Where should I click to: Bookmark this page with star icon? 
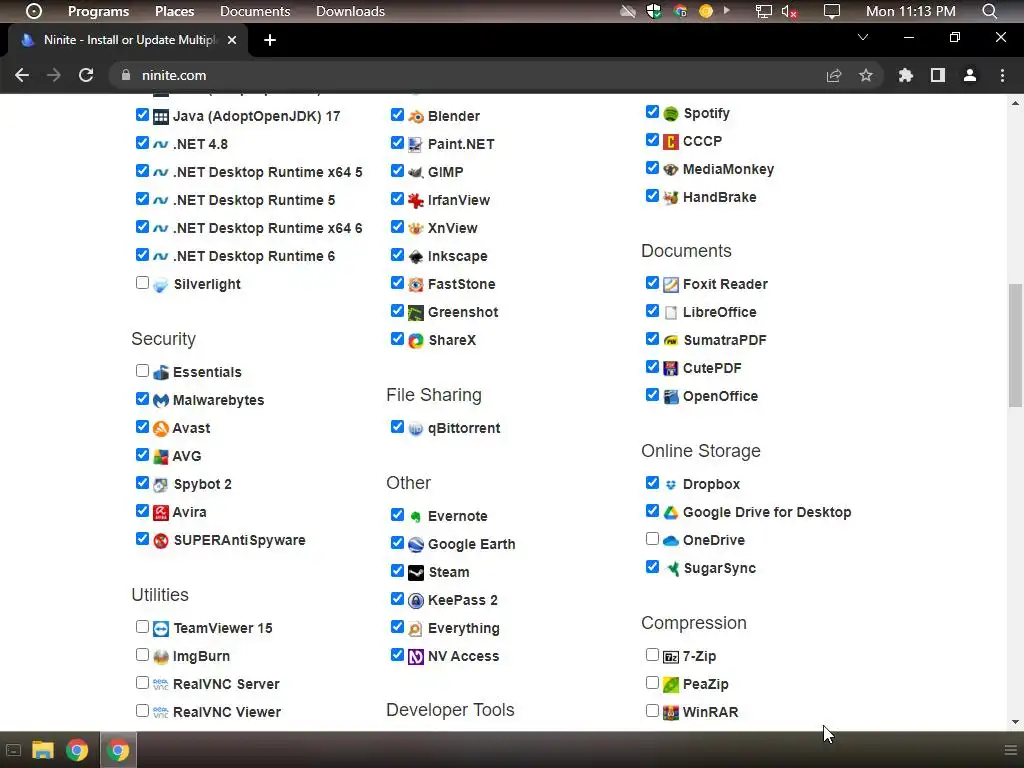pos(865,75)
